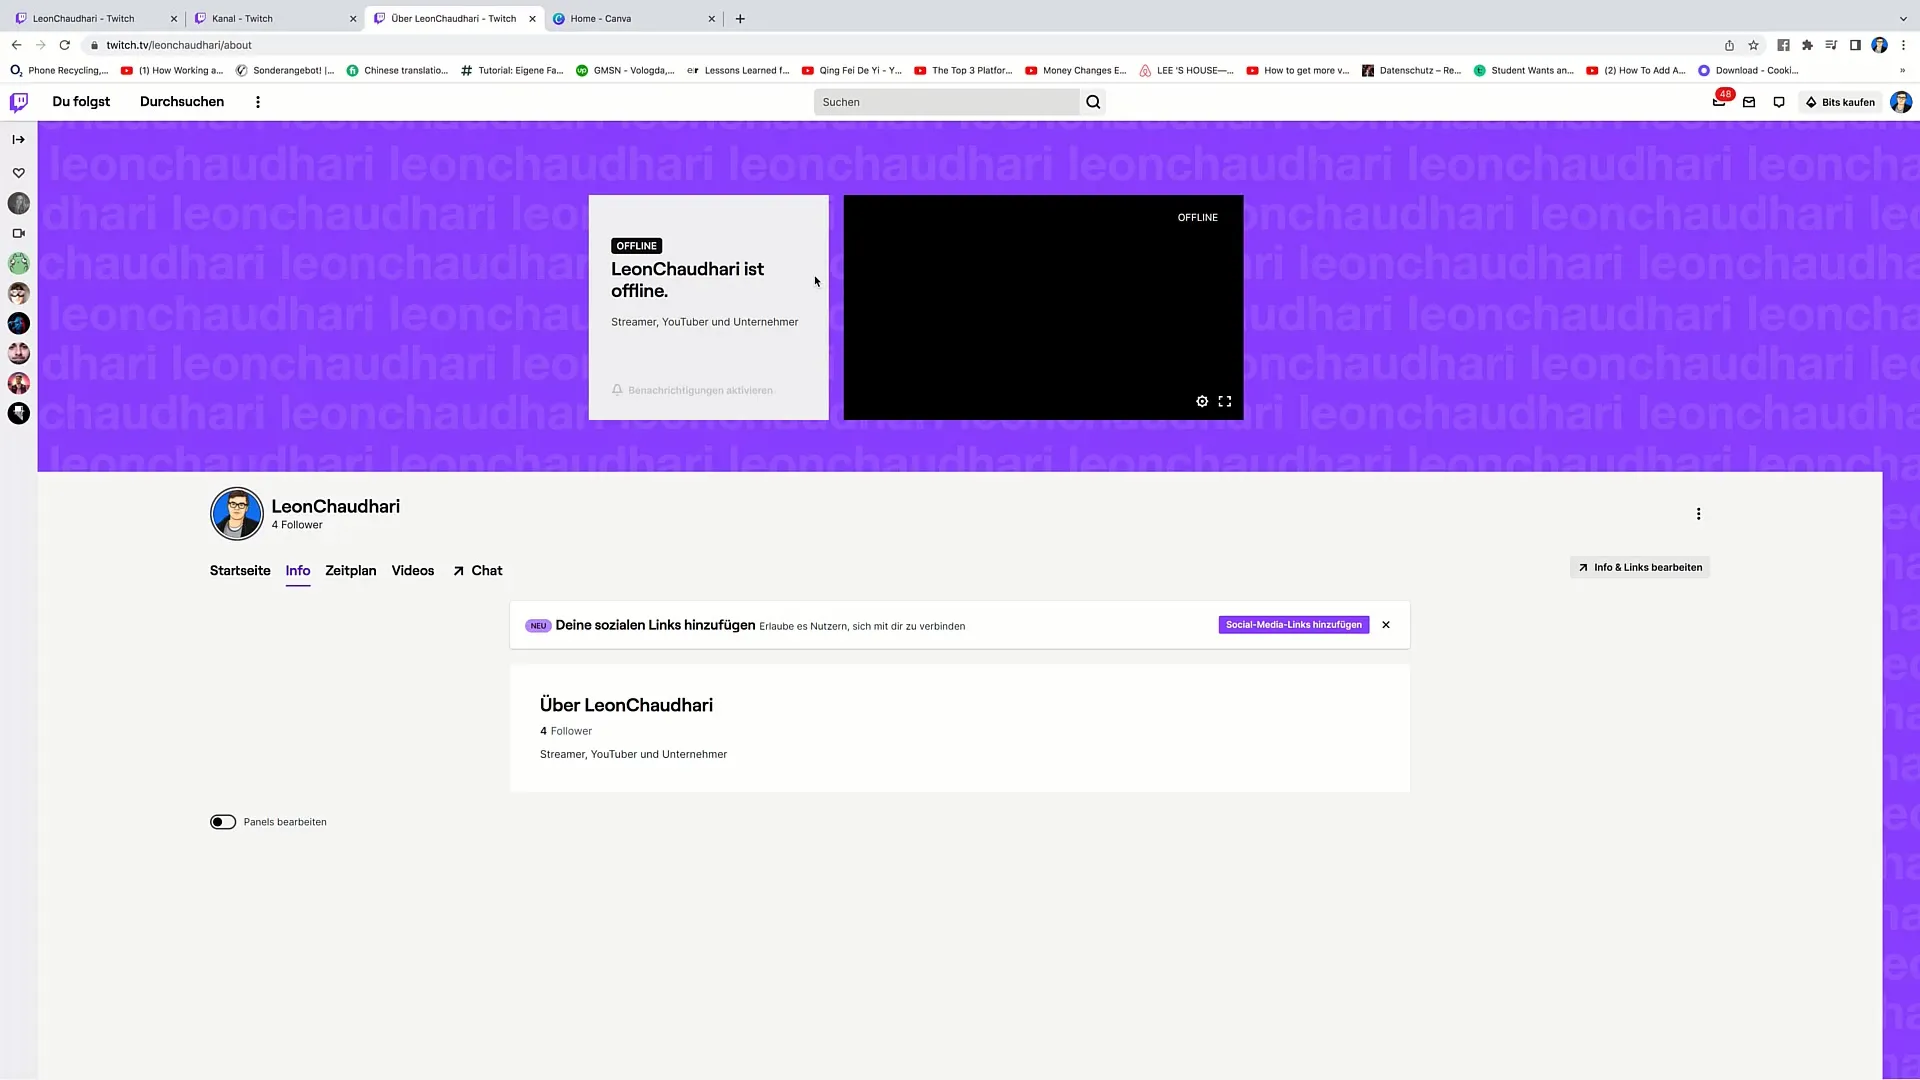Dismiss the social links banner
This screenshot has height=1080, width=1920.
[1386, 625]
